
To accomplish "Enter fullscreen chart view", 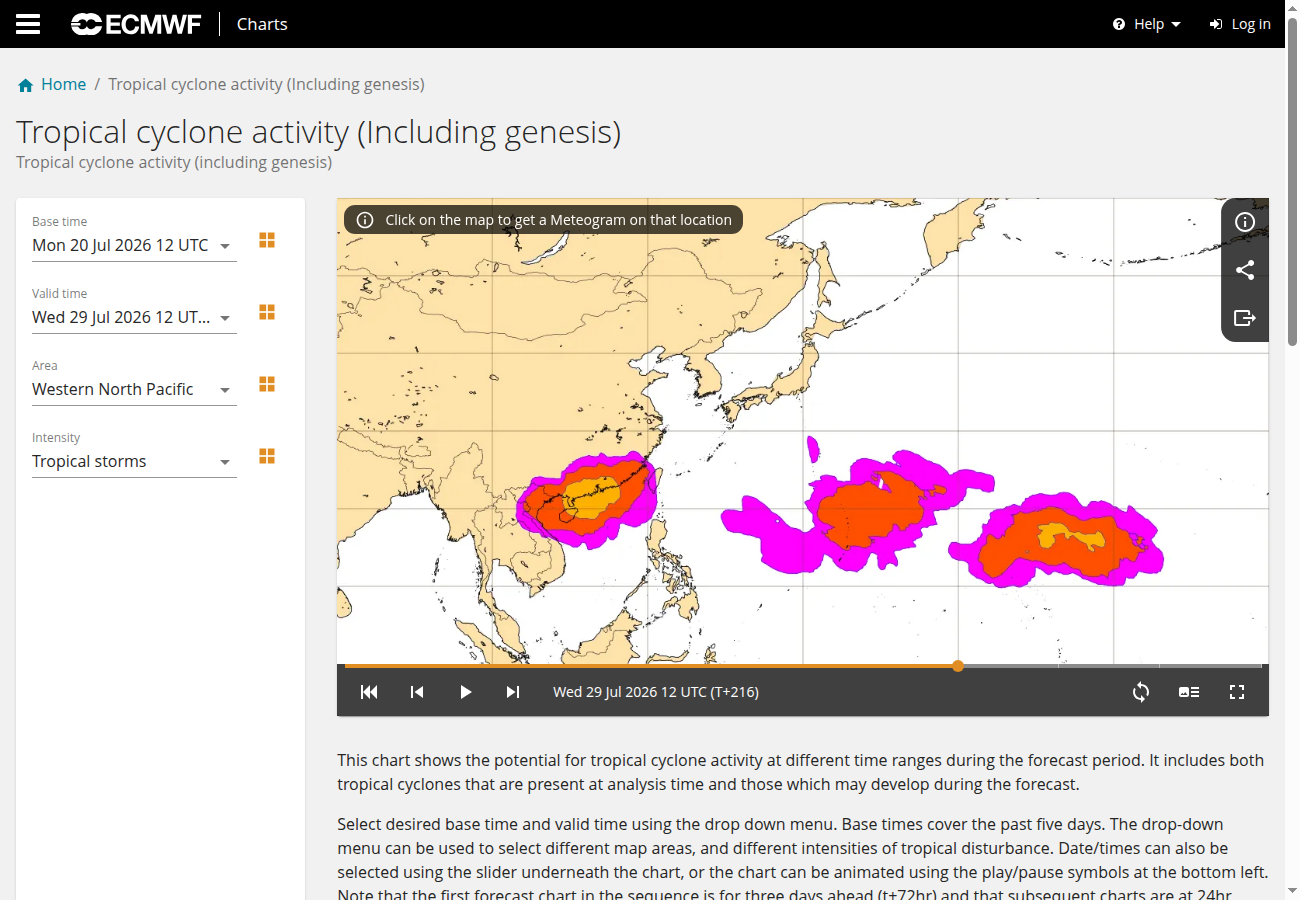I will point(1237,692).
